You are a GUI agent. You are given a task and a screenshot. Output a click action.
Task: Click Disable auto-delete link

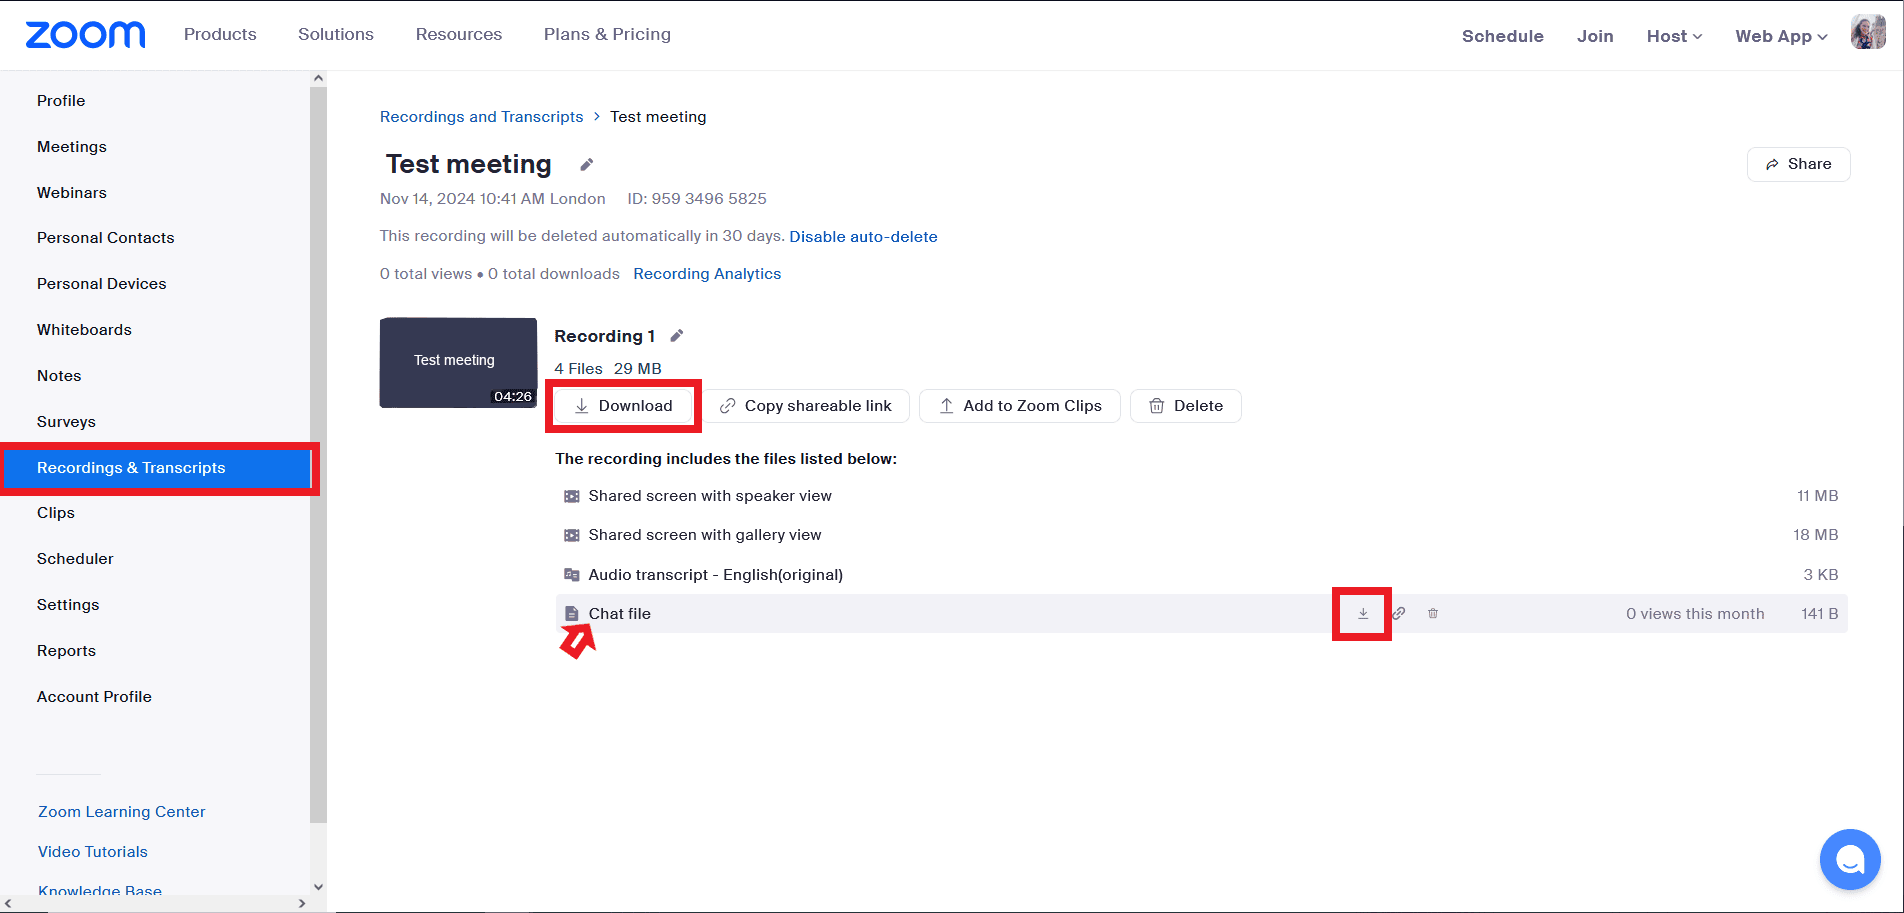pos(863,237)
